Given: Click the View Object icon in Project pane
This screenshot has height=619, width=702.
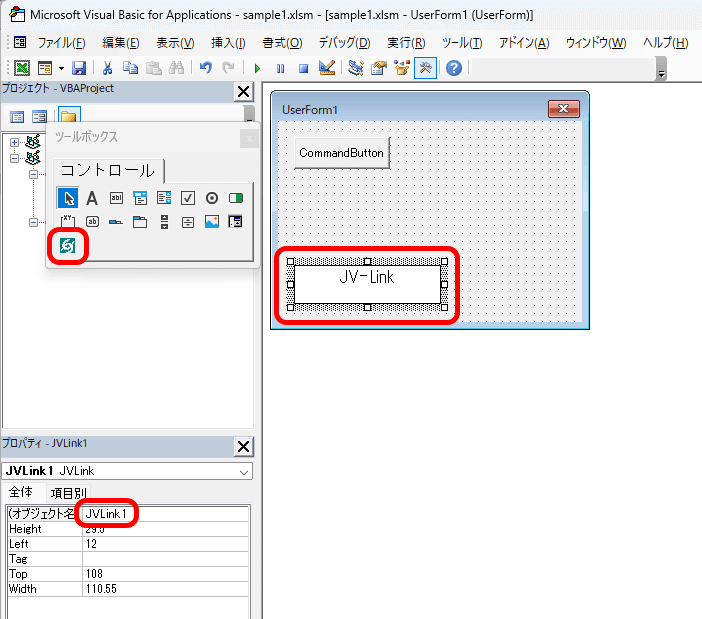Looking at the screenshot, I should [x=39, y=117].
